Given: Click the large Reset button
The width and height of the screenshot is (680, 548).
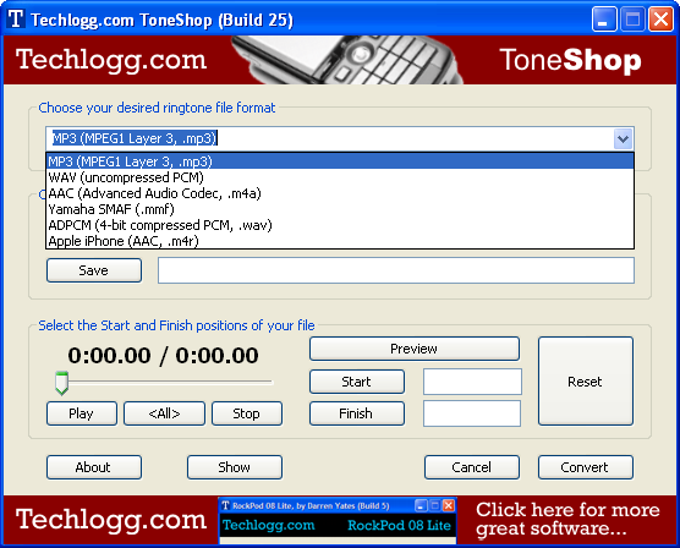Looking at the screenshot, I should click(585, 382).
